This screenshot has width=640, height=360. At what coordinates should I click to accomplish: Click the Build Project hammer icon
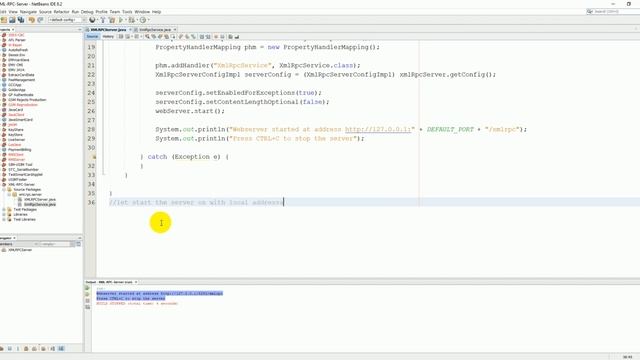click(103, 20)
